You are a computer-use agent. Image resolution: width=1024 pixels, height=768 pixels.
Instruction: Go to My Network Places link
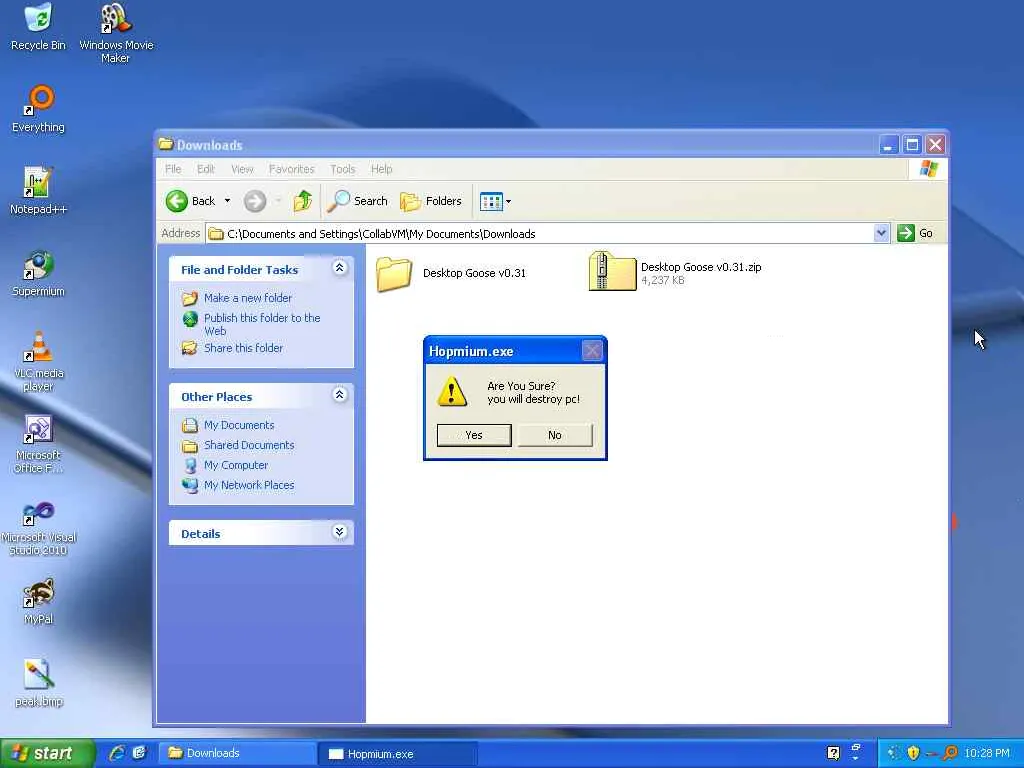point(249,485)
